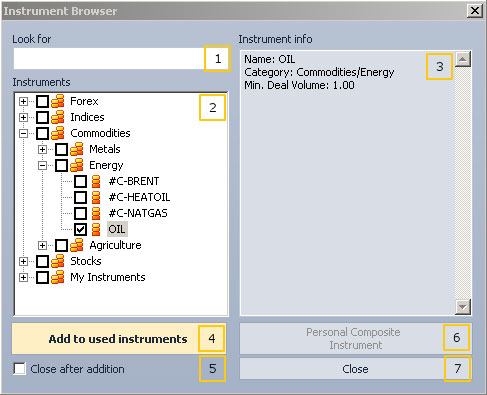This screenshot has width=487, height=395.
Task: Click the #C-BRENT instrument icon
Action: click(x=96, y=181)
